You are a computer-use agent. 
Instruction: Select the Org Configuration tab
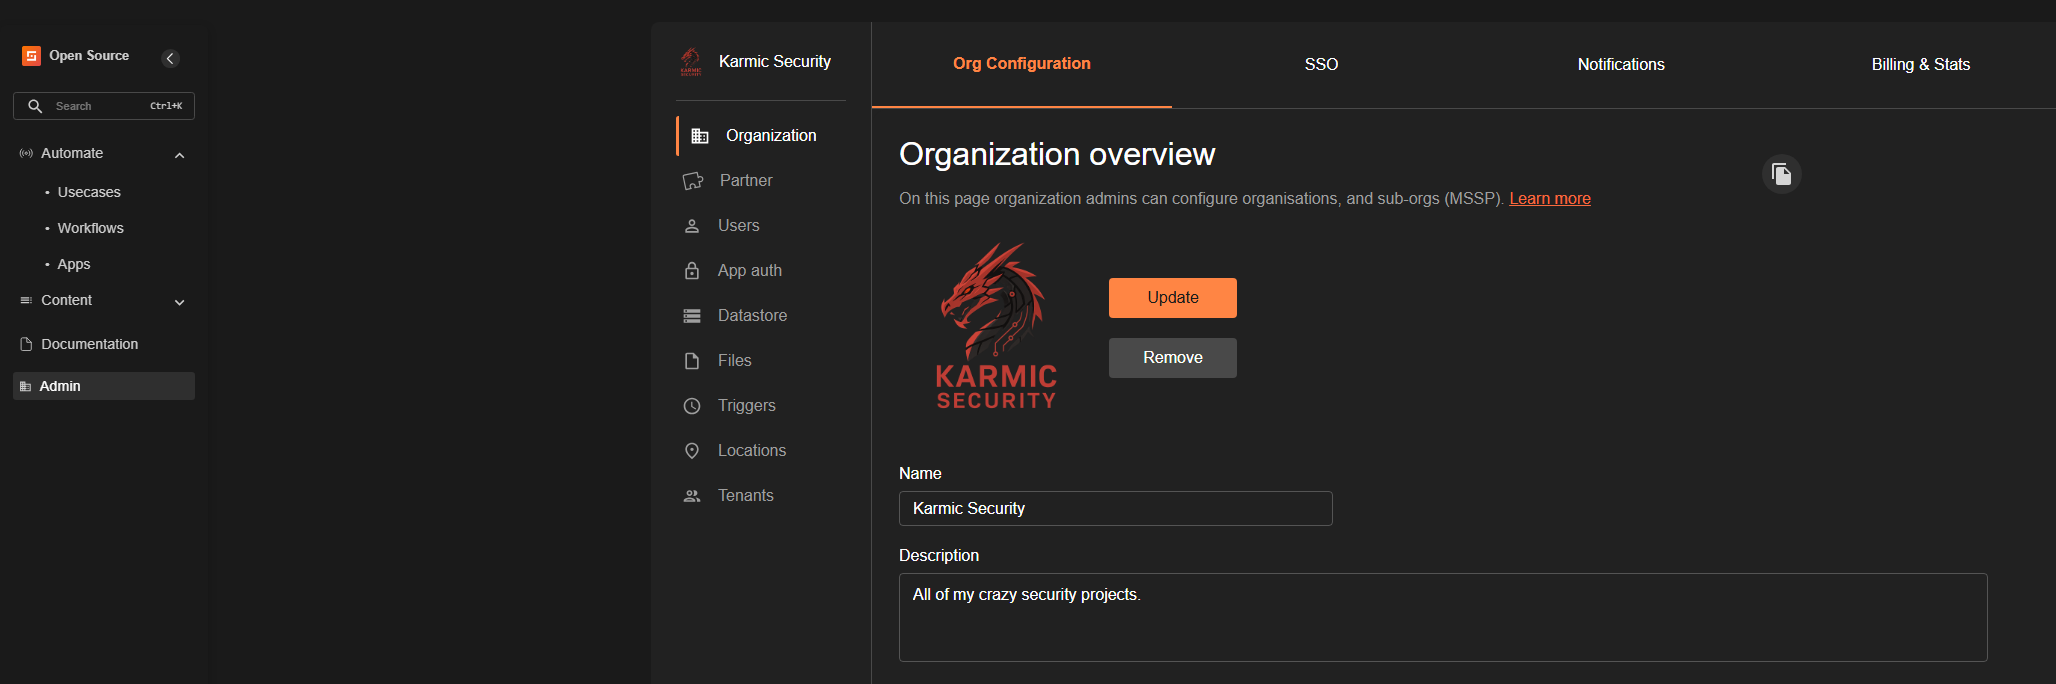pyautogui.click(x=1022, y=64)
